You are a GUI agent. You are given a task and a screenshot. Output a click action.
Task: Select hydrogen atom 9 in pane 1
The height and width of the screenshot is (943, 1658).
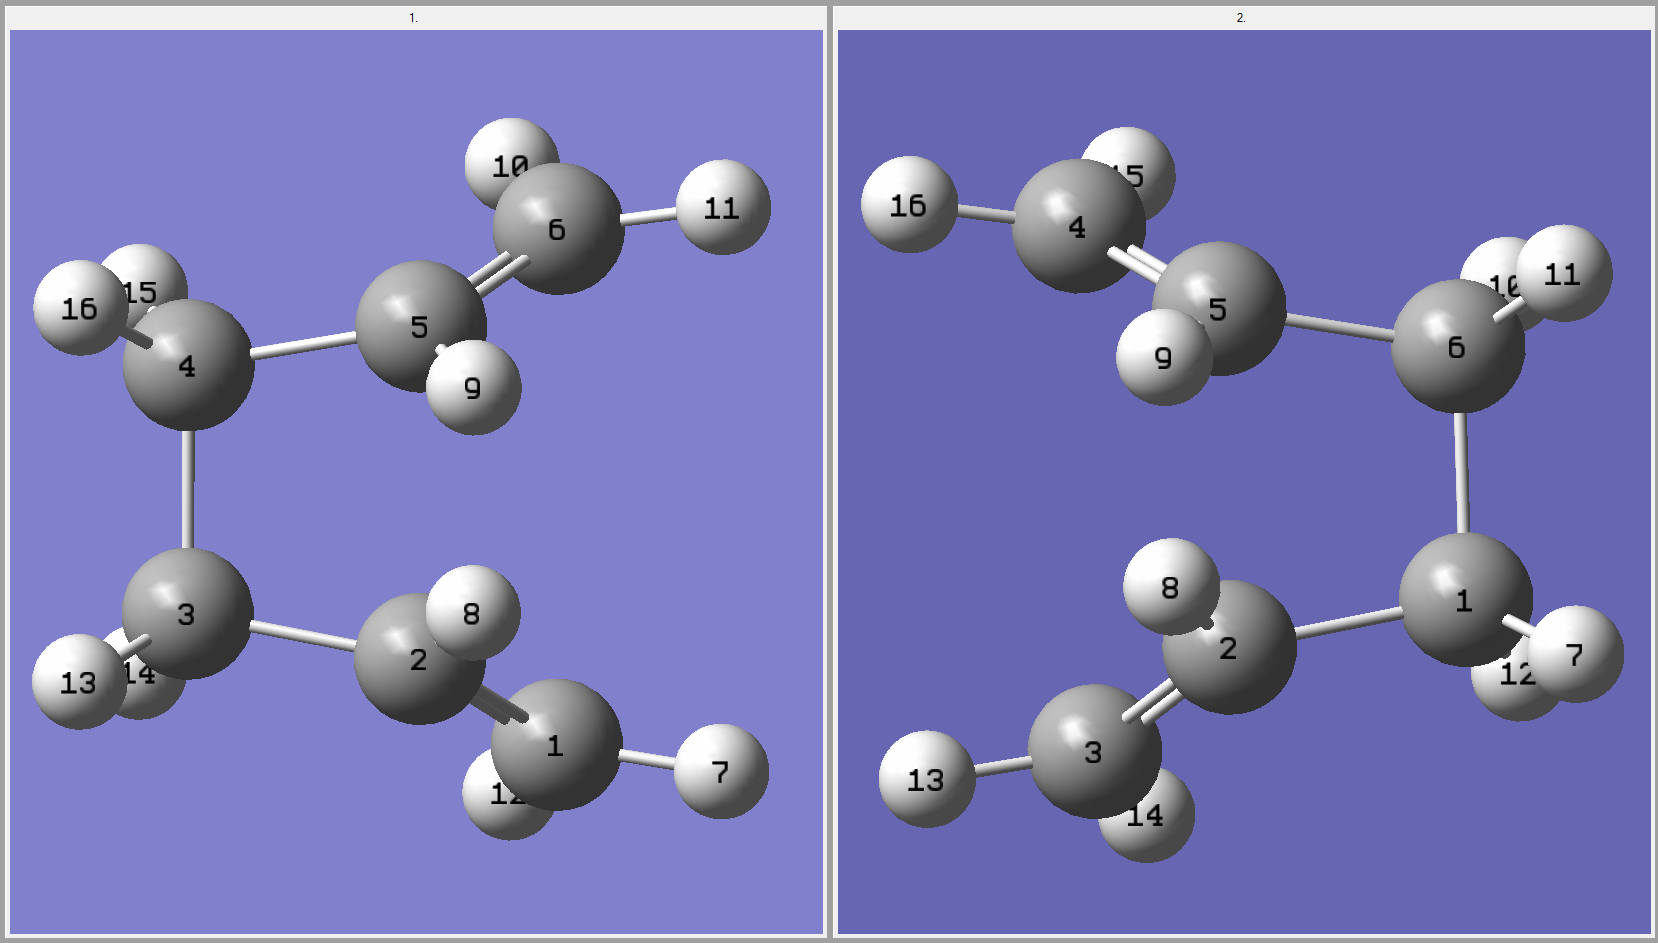point(474,388)
